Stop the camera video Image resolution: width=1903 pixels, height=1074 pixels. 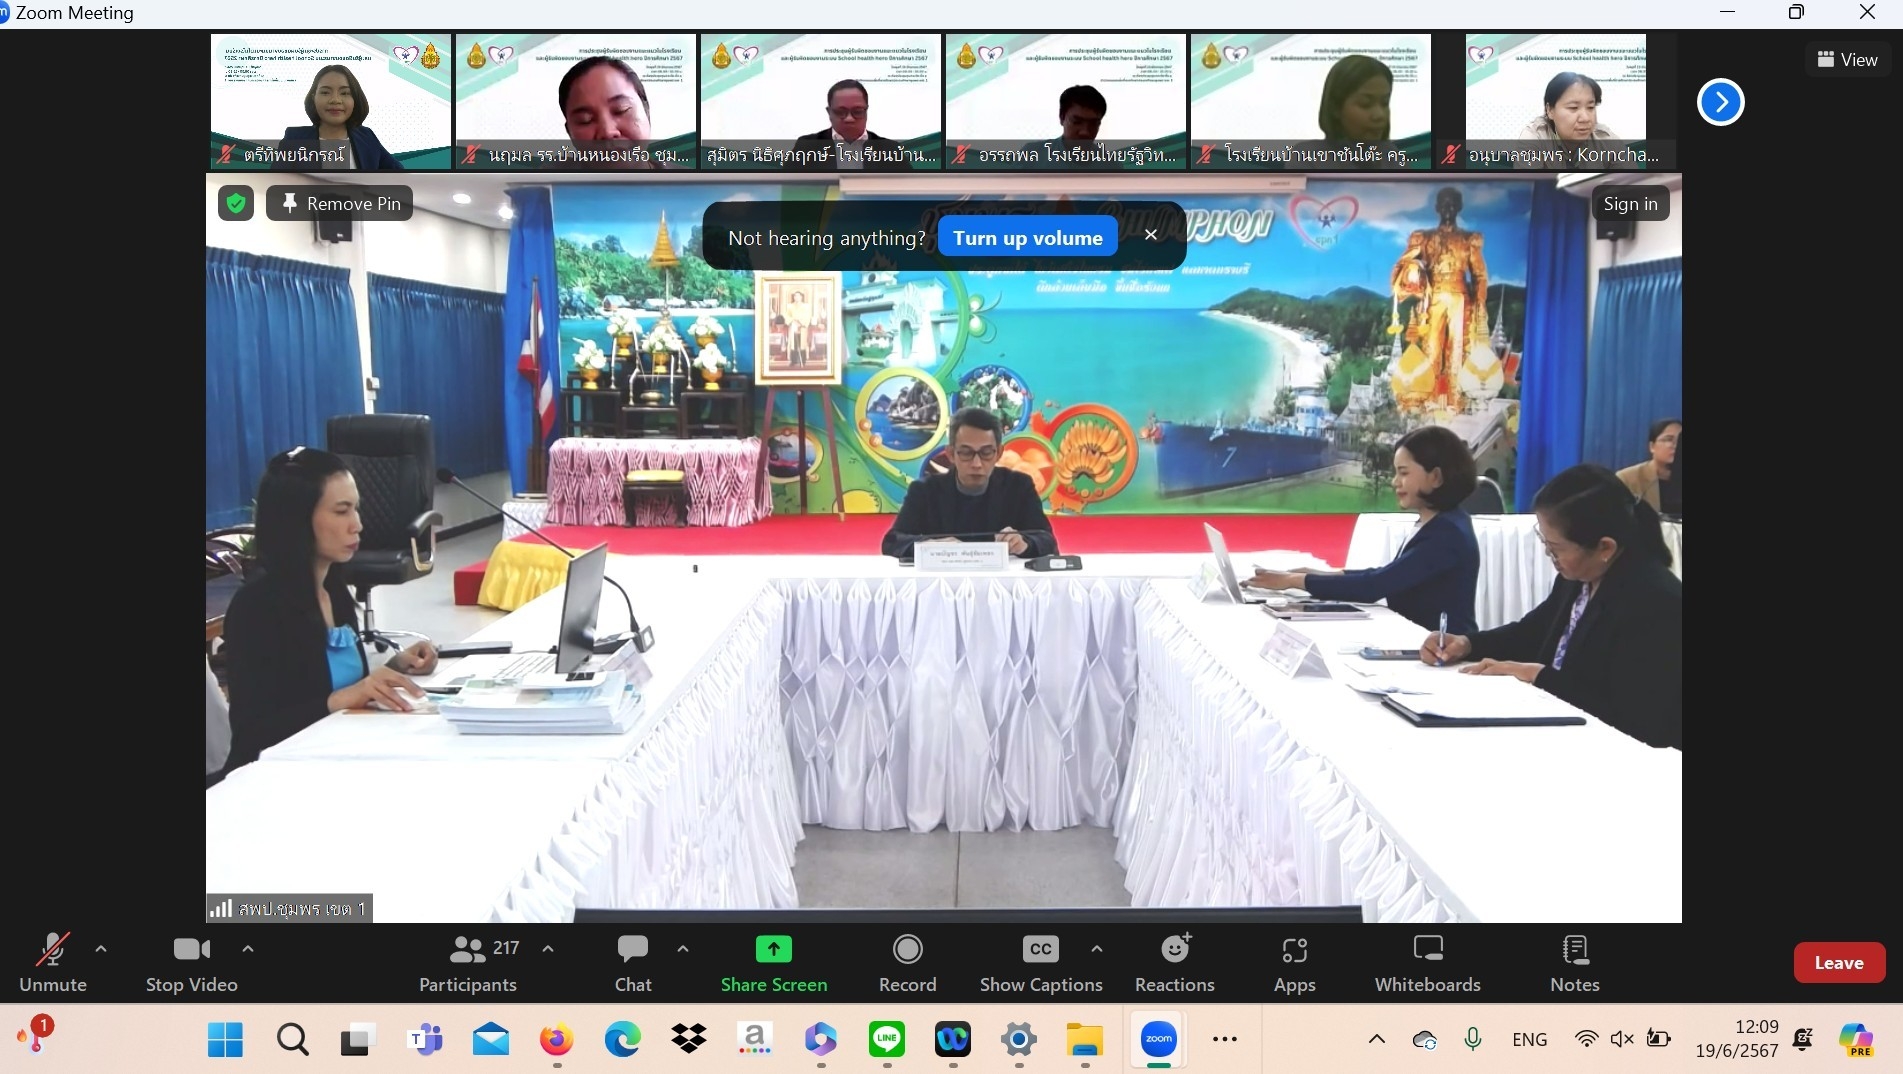click(191, 963)
